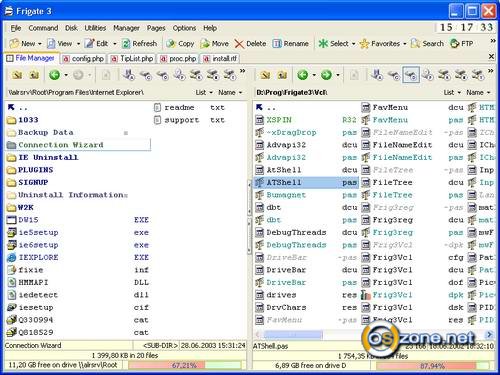The width and height of the screenshot is (500, 375).
Task: Click green forward arrow in right panel
Action: coord(327,75)
